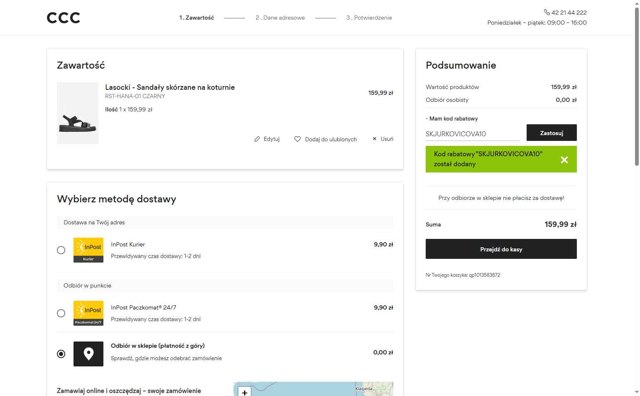The height and width of the screenshot is (396, 640).
Task: Click the Paczkomat price 9,90 zł
Action: [383, 307]
